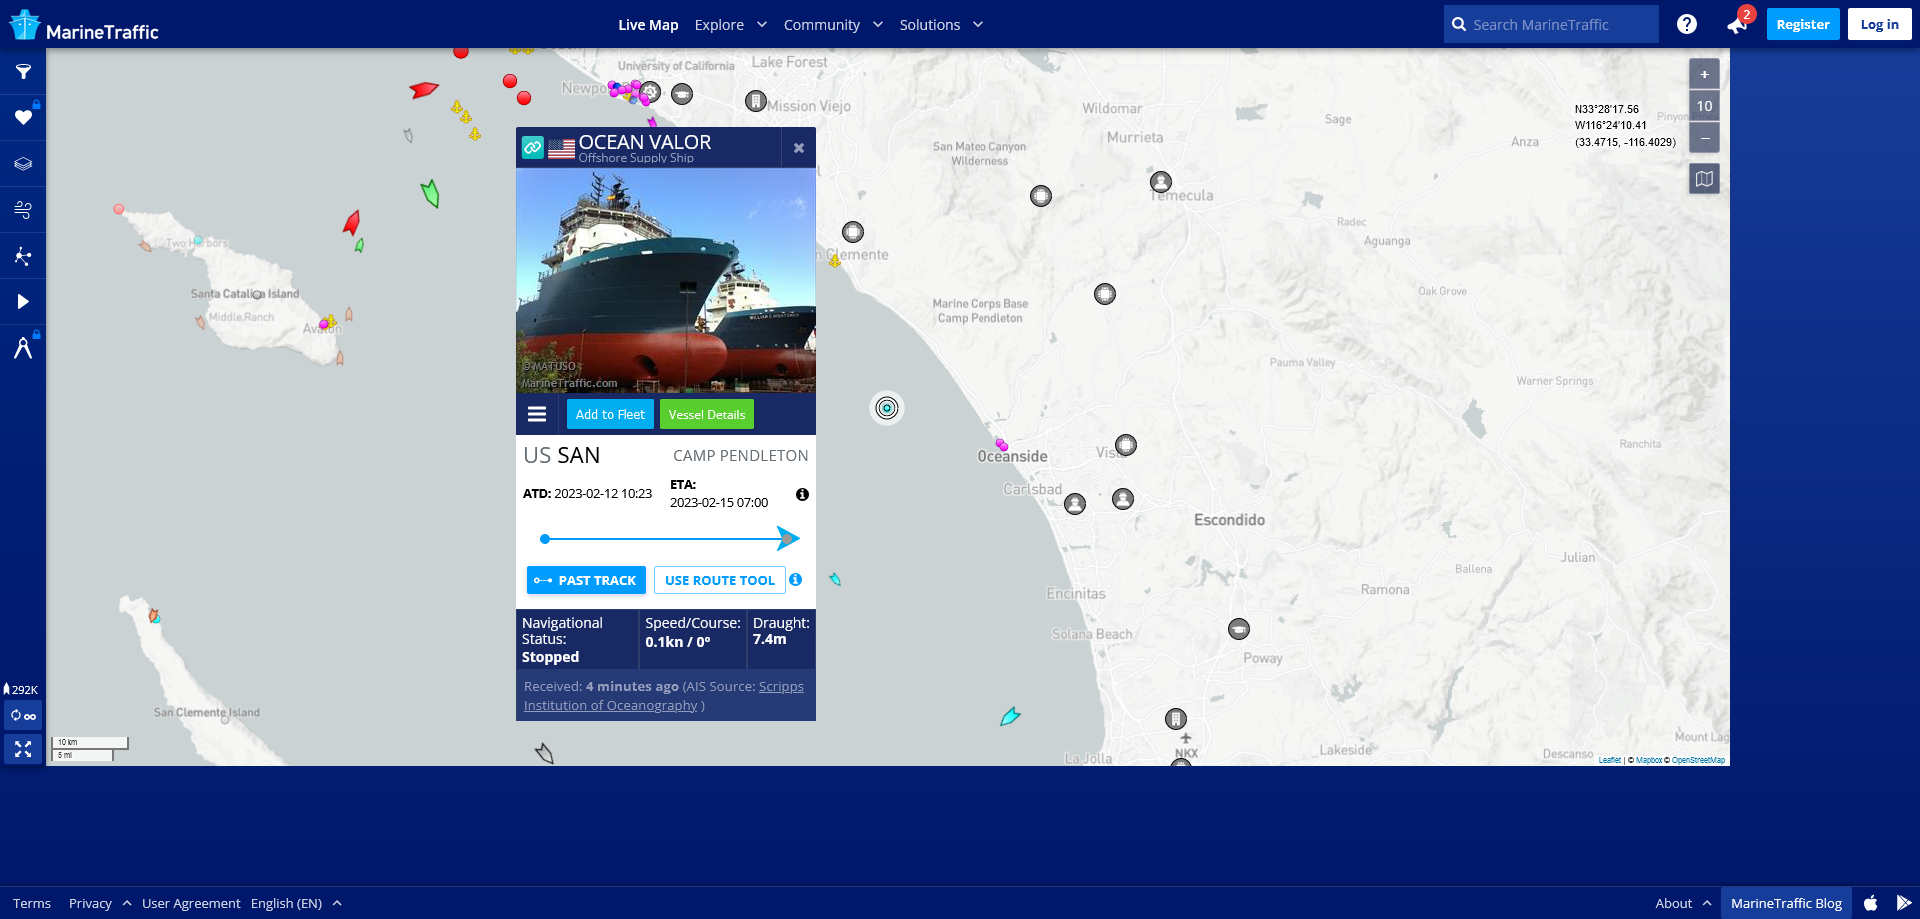Viewport: 1920px width, 919px height.
Task: Open the map layers icon
Action: (23, 164)
